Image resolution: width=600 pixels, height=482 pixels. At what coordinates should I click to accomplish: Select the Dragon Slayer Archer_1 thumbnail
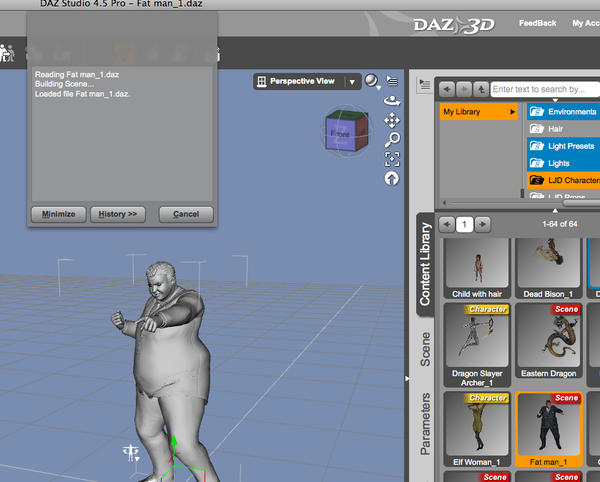click(x=477, y=345)
